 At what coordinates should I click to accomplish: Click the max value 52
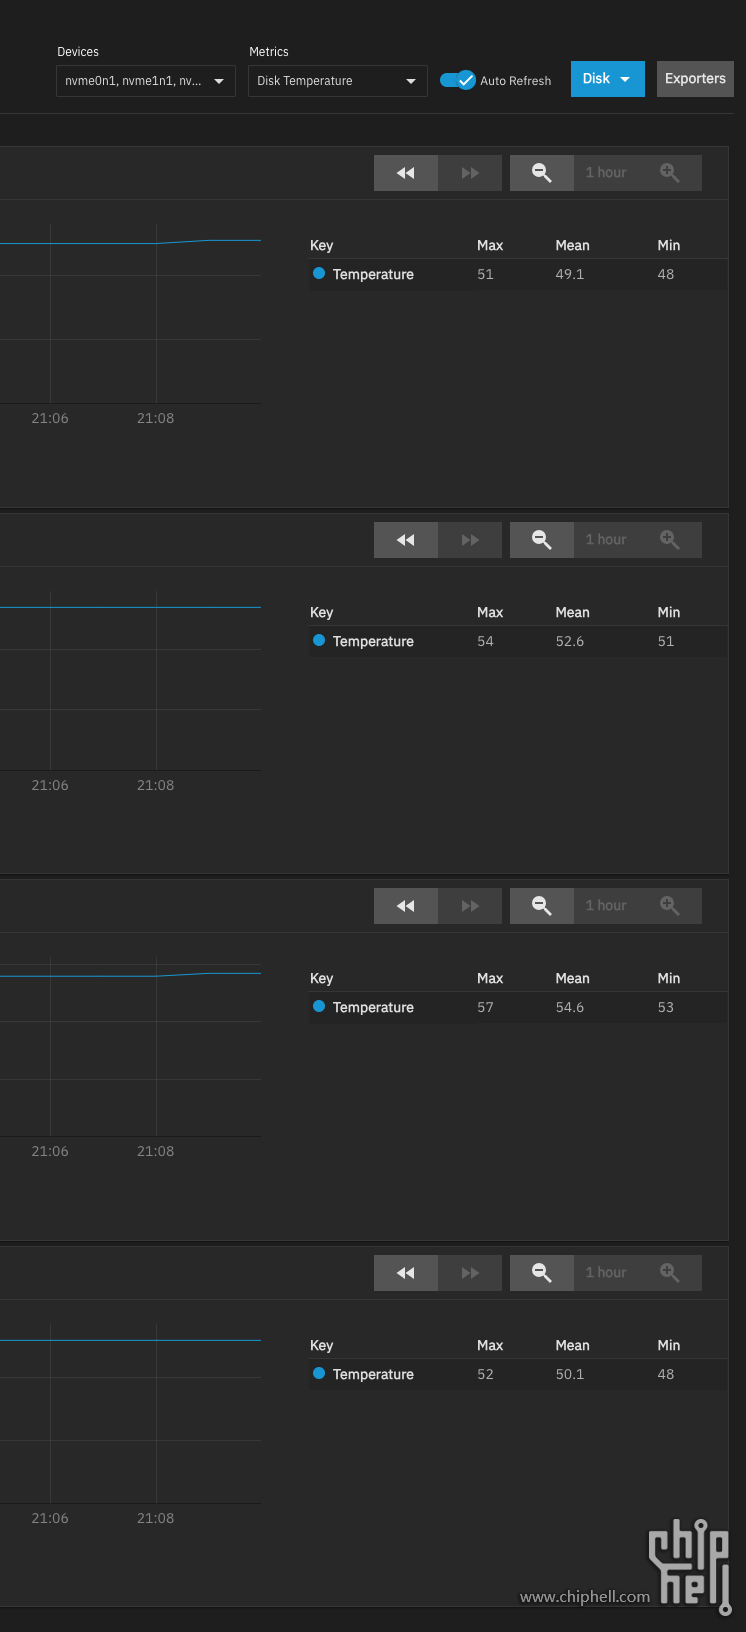click(x=485, y=1374)
